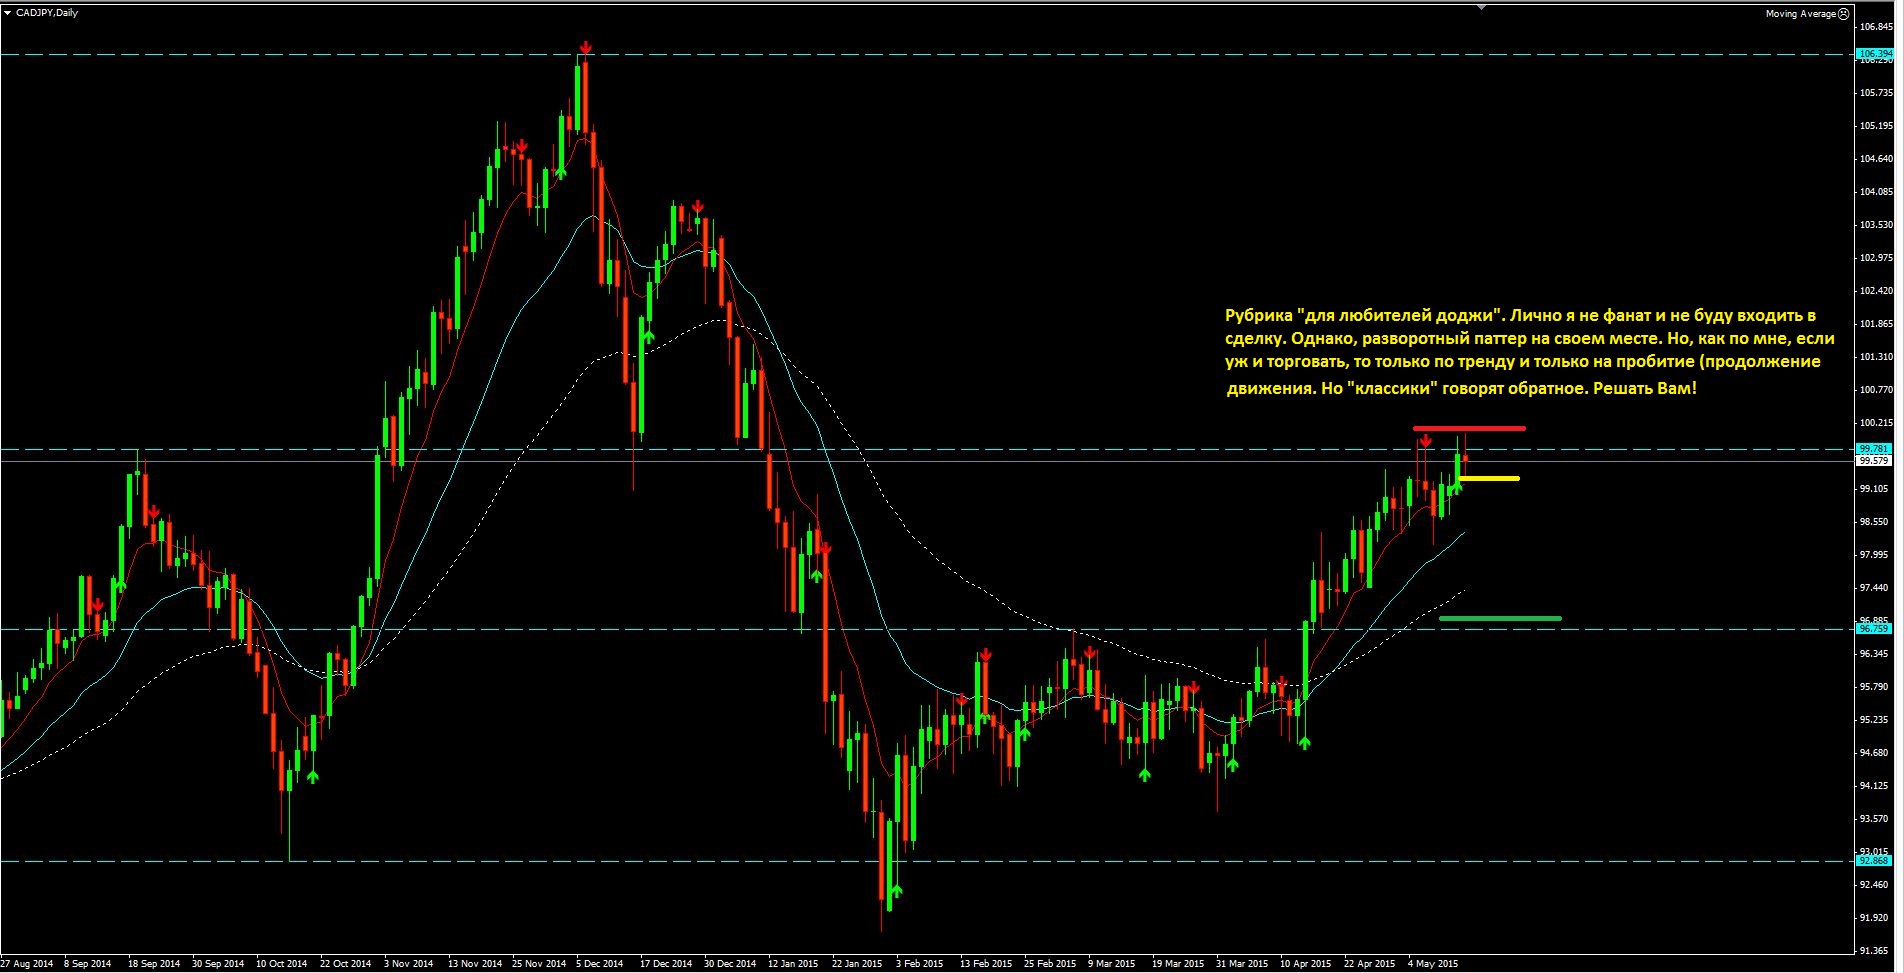Click the cyan 96.759 price level tag
Screen dimensions: 1904x973
tap(1875, 629)
